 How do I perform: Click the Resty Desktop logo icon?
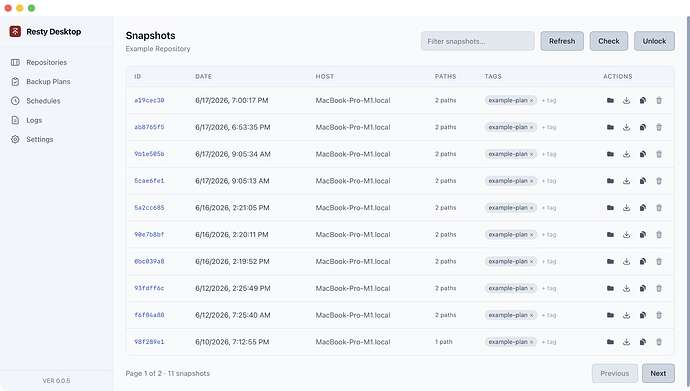tap(15, 31)
